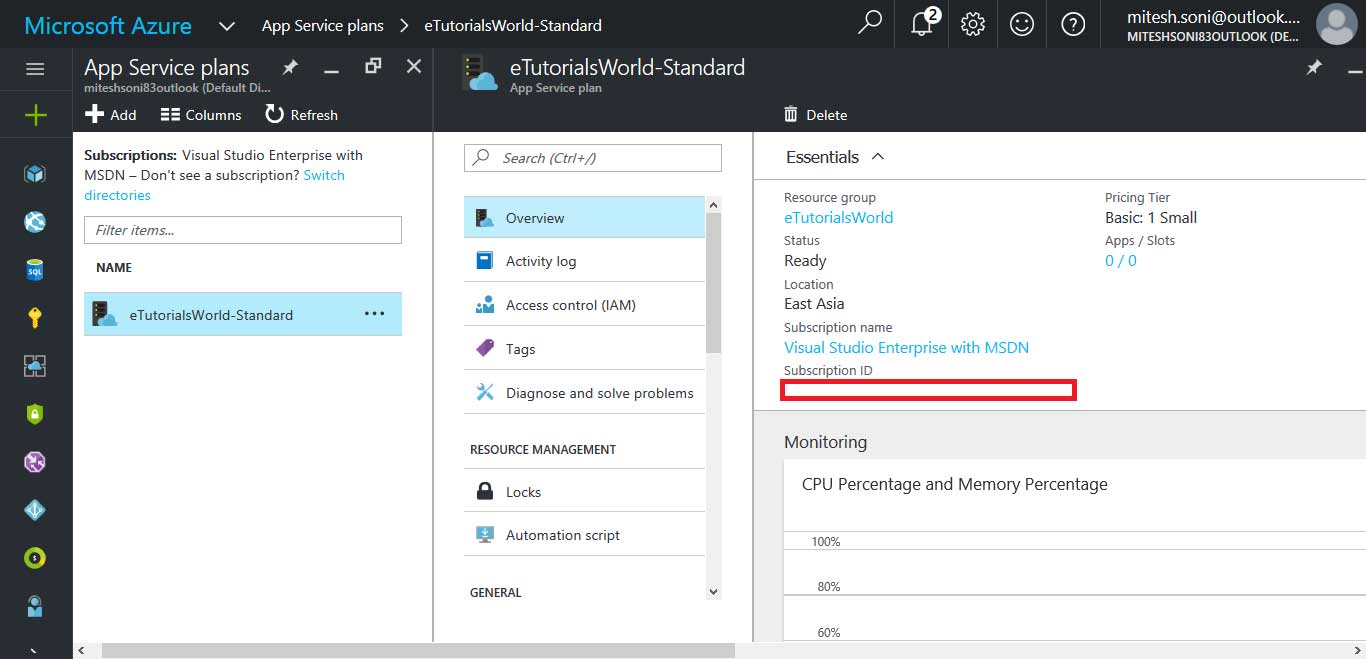The image size is (1366, 659).
Task: Toggle the hamburger menu in left sidebar
Action: tap(36, 69)
